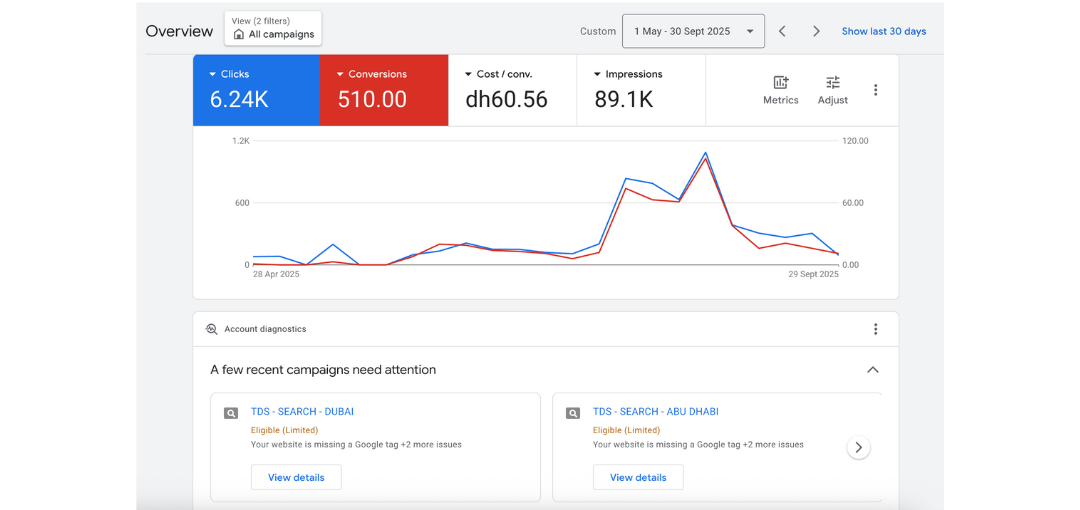Image resolution: width=1080 pixels, height=510 pixels.
Task: Open the Clicks metric dropdown
Action: click(229, 74)
